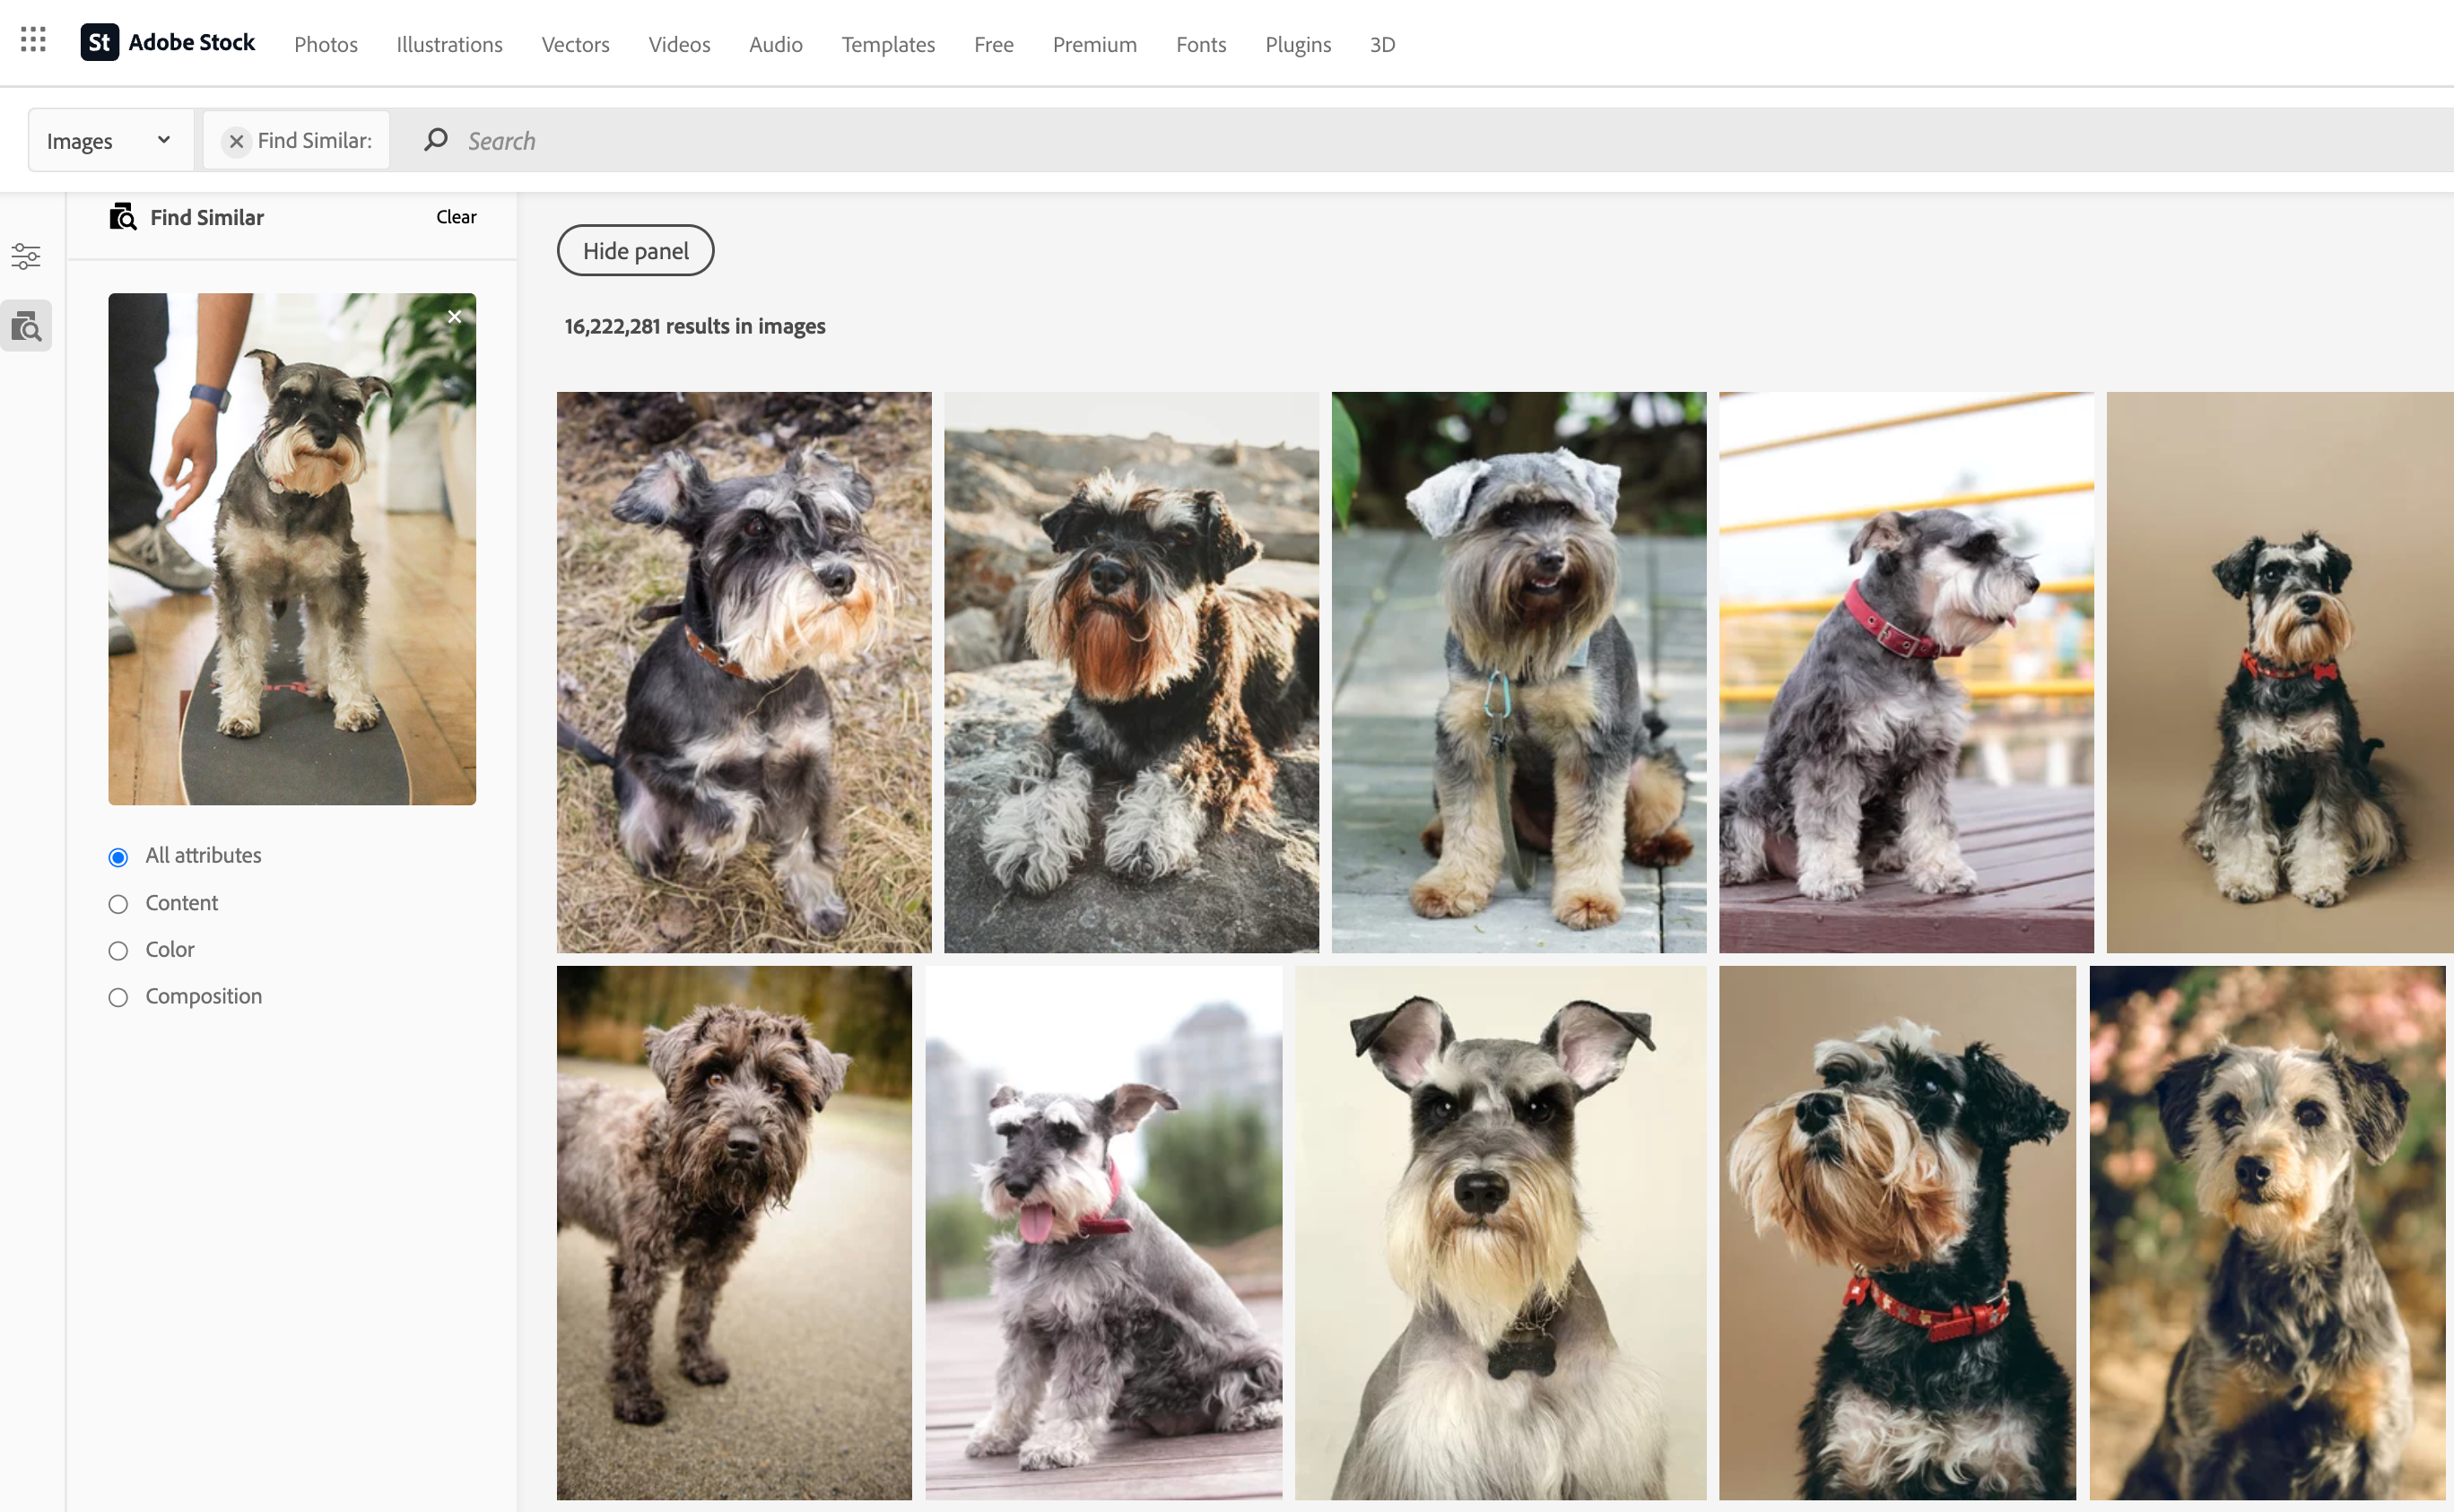Remove the Find Similar search chip
Viewport: 2454px width, 1512px height.
(x=236, y=141)
